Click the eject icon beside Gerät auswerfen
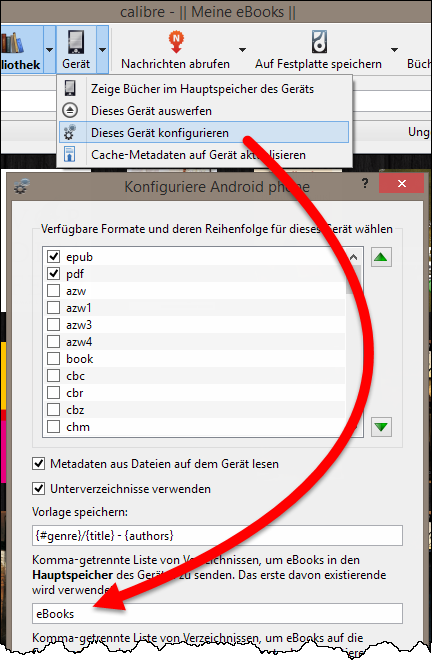This screenshot has width=432, height=668. (x=70, y=111)
